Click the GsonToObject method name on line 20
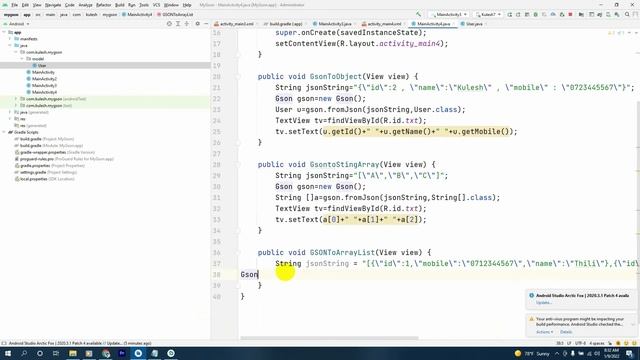 [x=336, y=77]
